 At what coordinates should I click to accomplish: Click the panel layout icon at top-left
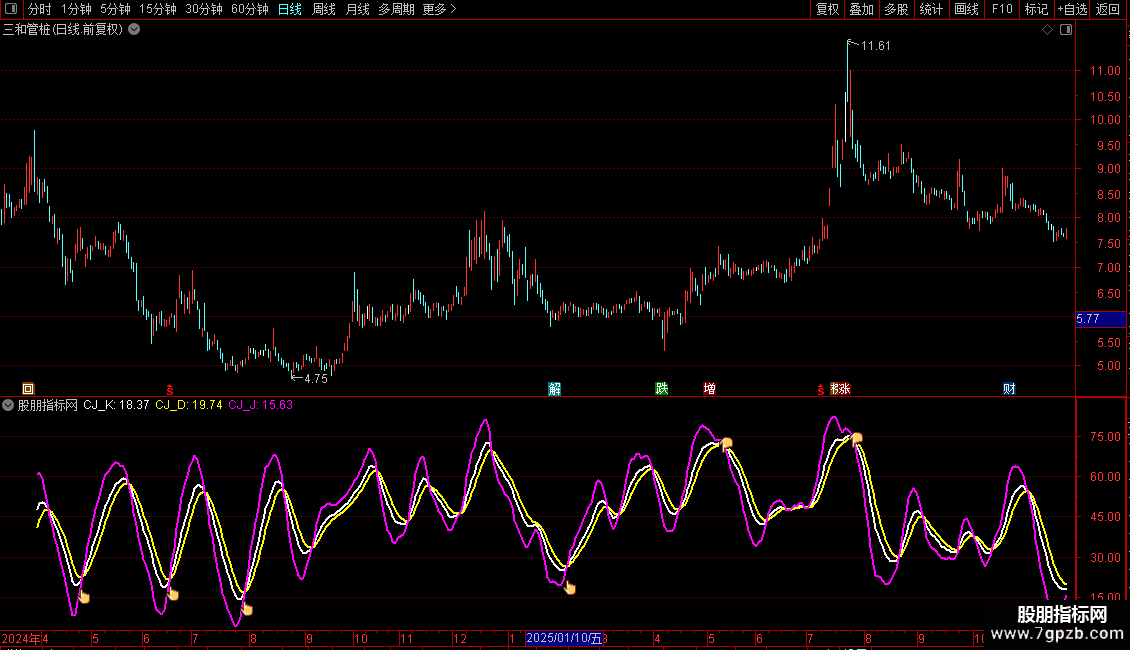pos(11,9)
